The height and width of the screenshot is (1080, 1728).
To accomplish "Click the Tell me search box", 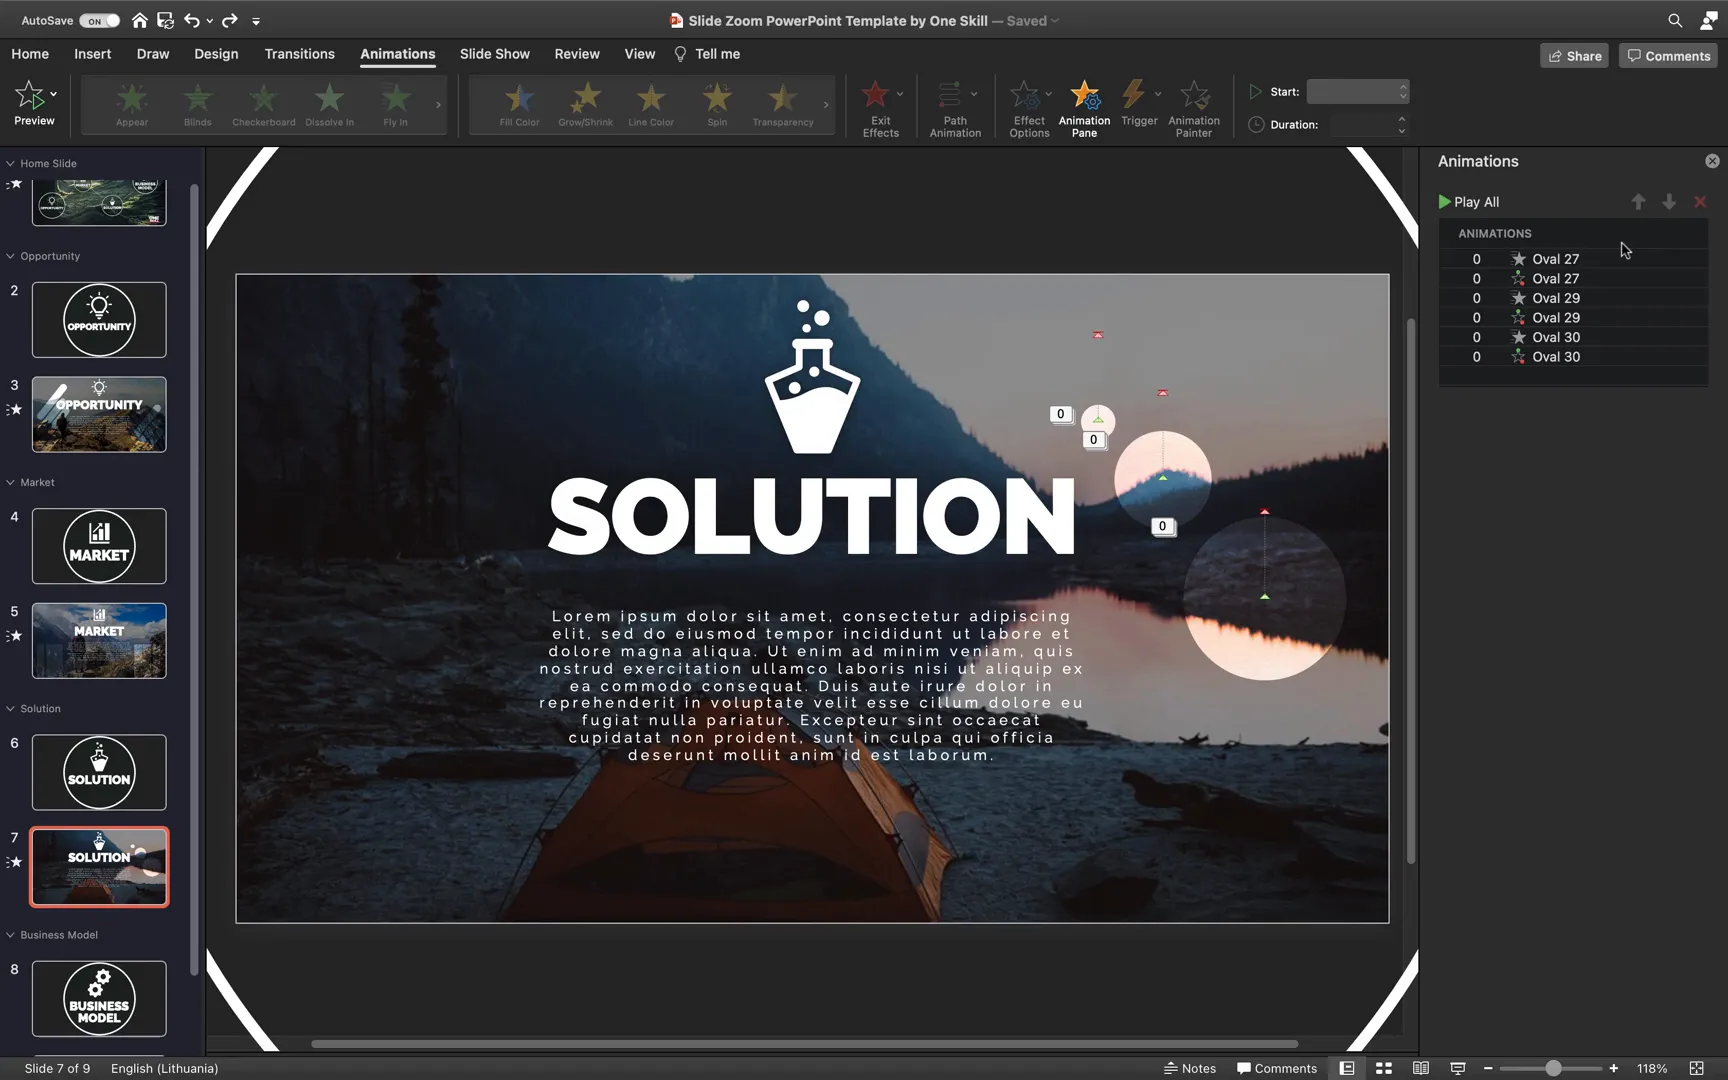I will (708, 54).
